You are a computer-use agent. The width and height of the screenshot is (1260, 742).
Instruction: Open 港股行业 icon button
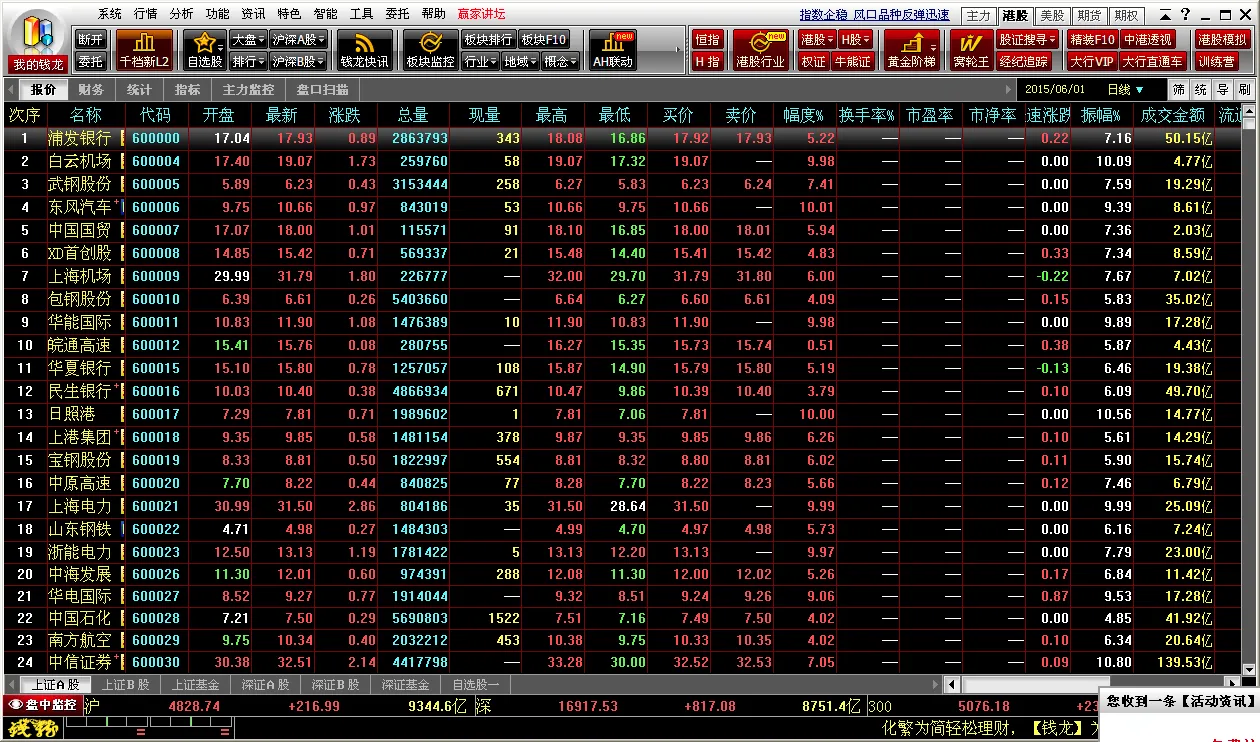pos(760,50)
